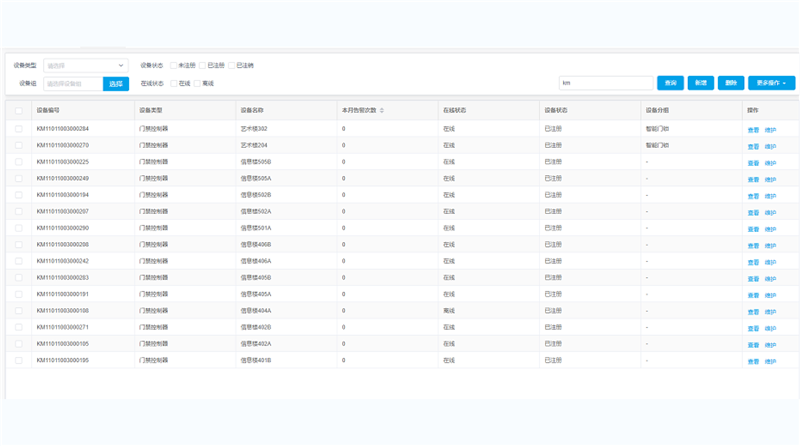800x446 pixels.
Task: Click the 信息楼501A device name cell
Action: 256,228
